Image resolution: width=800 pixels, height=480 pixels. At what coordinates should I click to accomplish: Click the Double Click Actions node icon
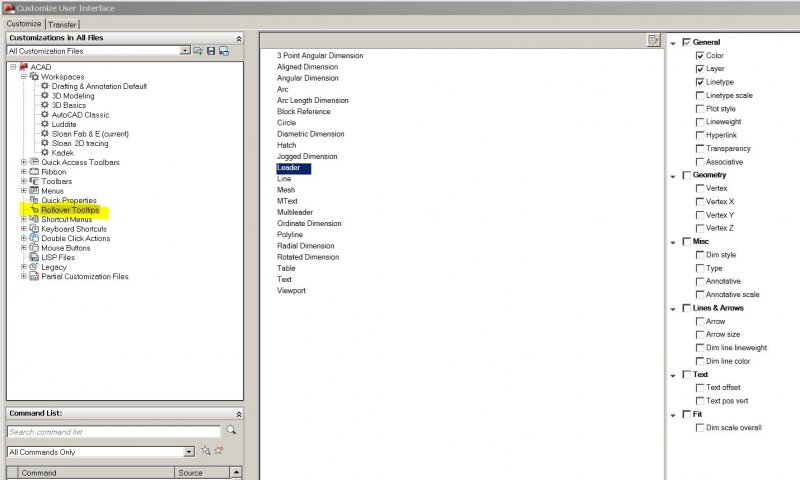[x=34, y=238]
